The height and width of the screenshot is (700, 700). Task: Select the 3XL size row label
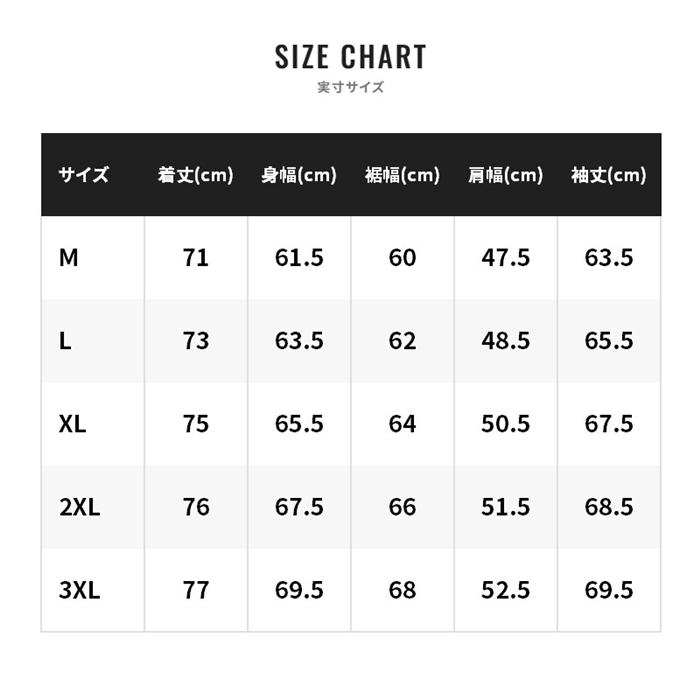click(x=79, y=590)
